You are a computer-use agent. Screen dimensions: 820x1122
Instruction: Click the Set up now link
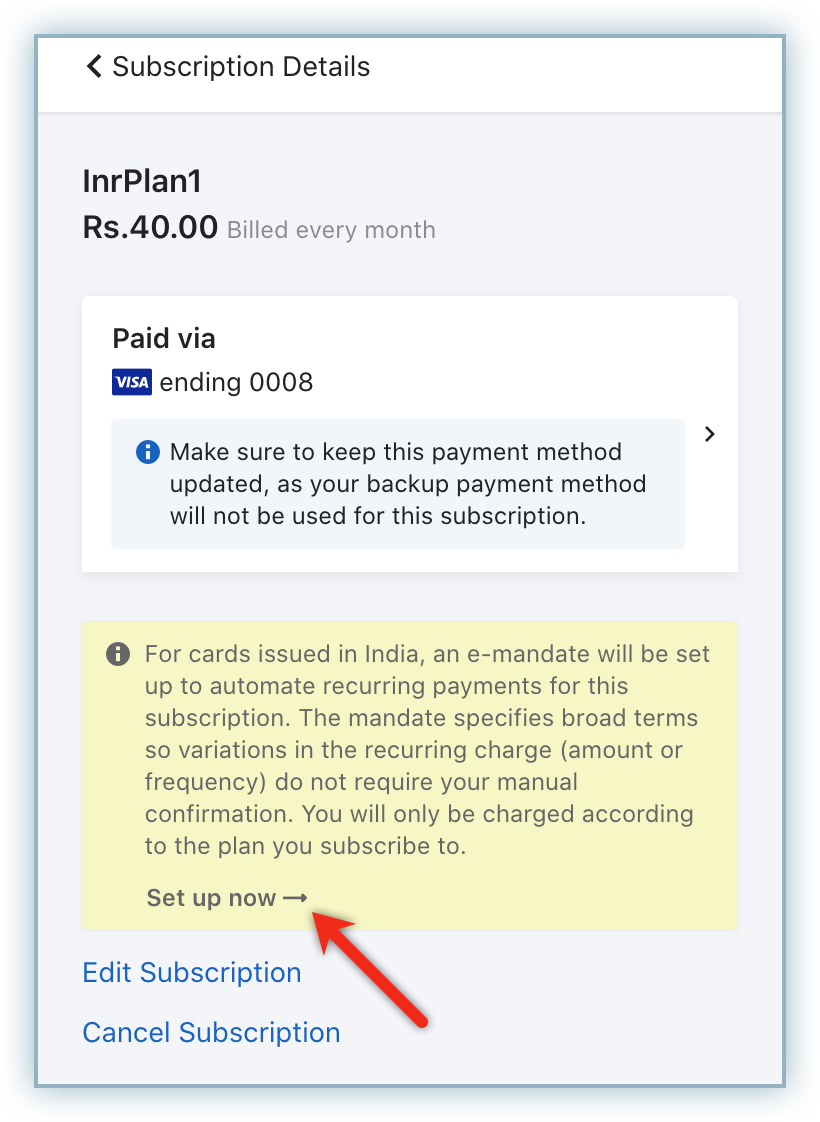coord(211,898)
